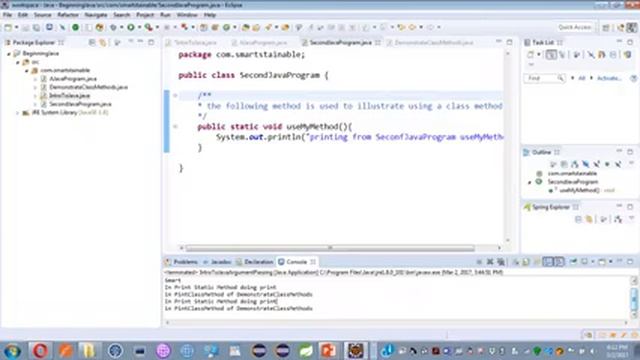Switch to DemonstrateClassMethods.java editor tab
640x360 pixels.
(x=431, y=42)
